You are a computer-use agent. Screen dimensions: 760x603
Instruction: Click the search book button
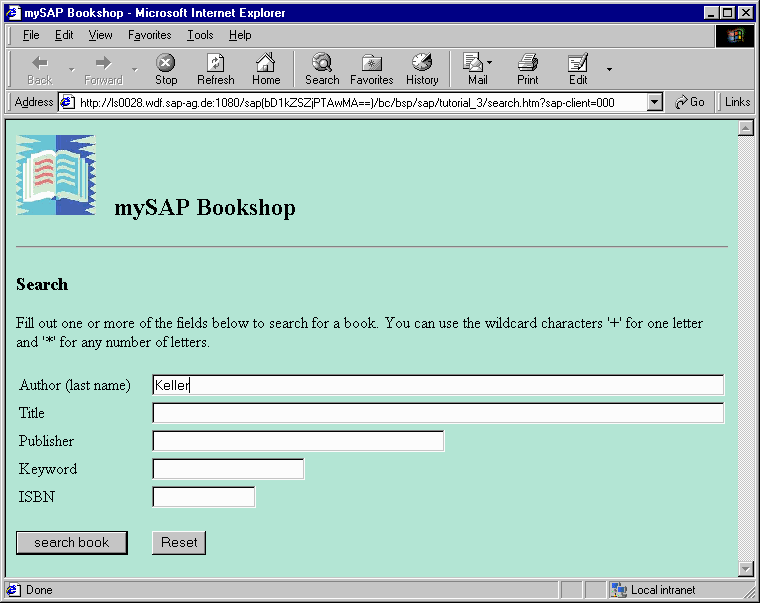pos(71,542)
